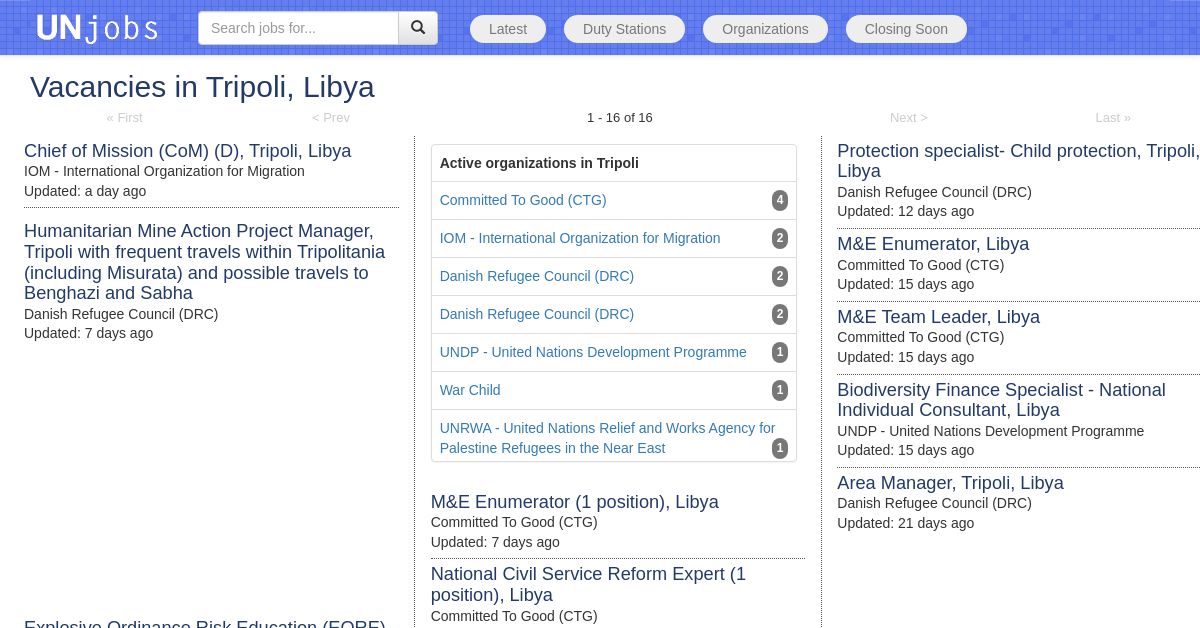Open M&E Enumerator (1 position) vacancy
This screenshot has height=628, width=1200.
click(575, 502)
